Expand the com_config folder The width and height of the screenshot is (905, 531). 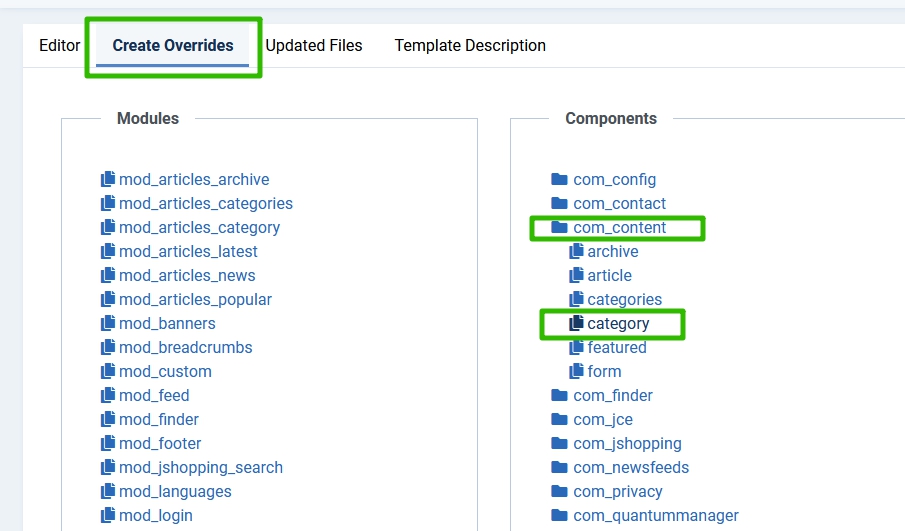(560, 180)
